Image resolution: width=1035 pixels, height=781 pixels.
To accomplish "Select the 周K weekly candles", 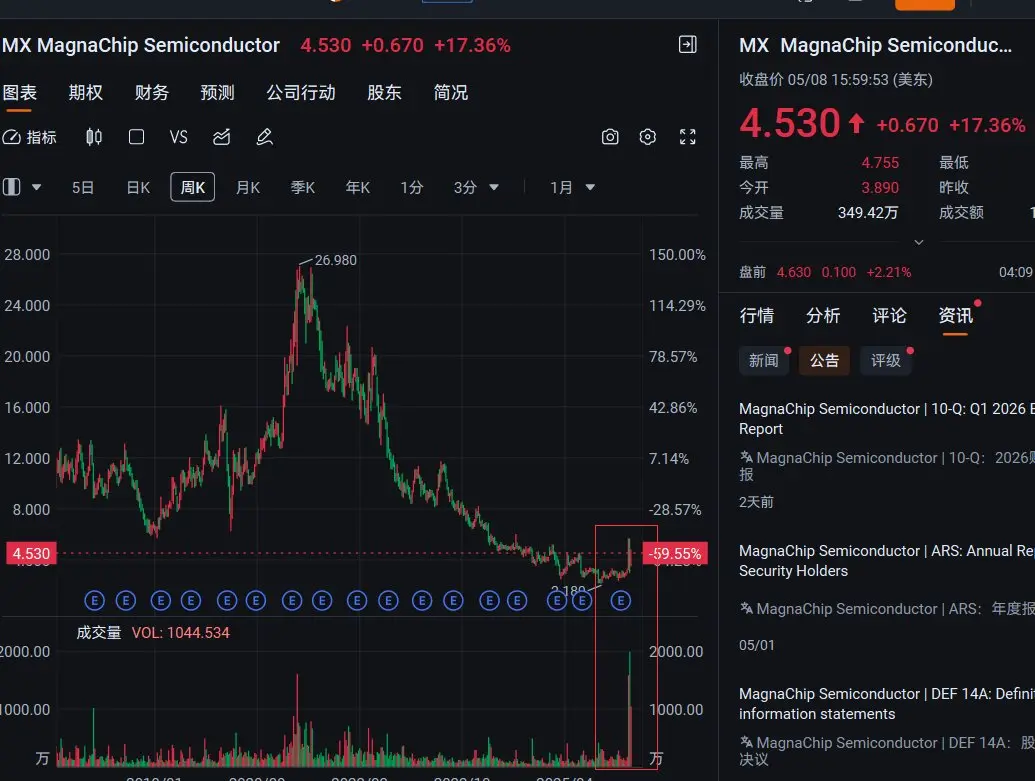I will point(193,187).
